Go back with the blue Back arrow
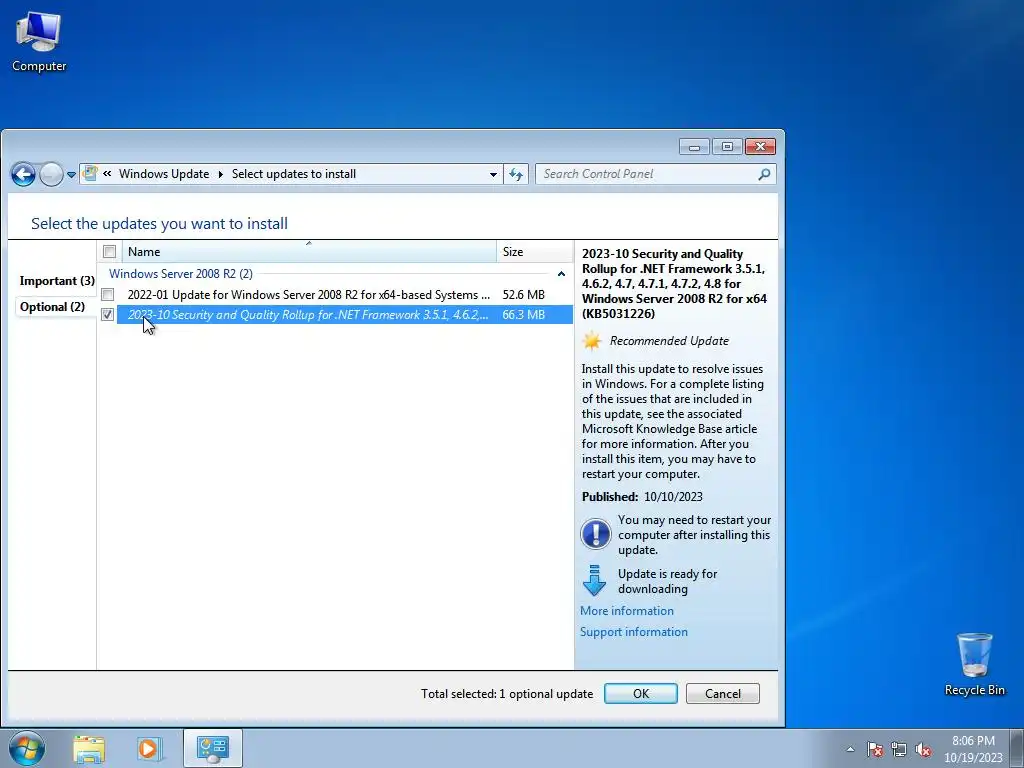The width and height of the screenshot is (1024, 768). click(23, 174)
